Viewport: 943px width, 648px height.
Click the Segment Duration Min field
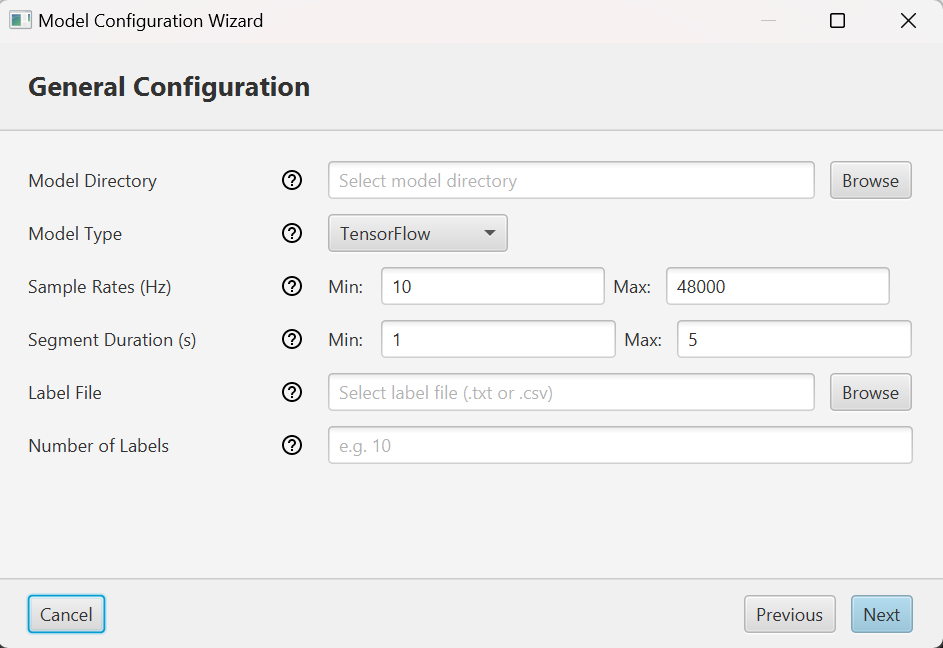[498, 340]
